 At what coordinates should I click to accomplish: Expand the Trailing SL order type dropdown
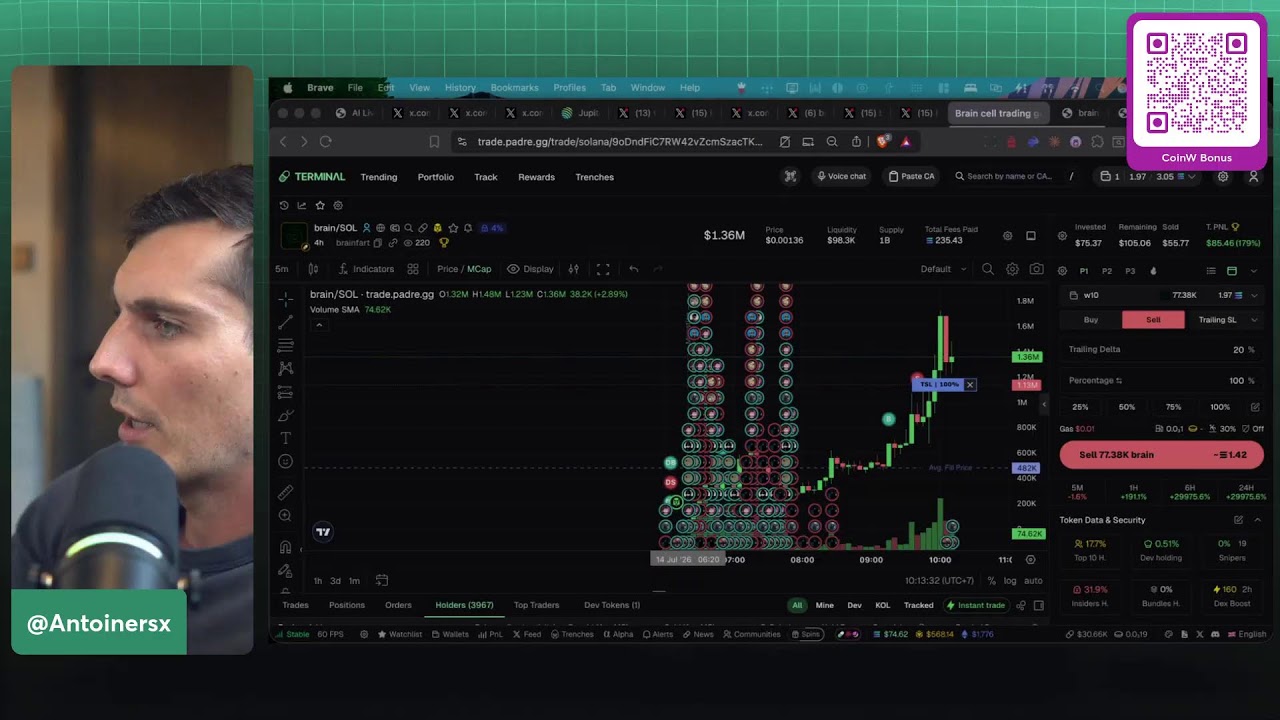coord(1225,320)
